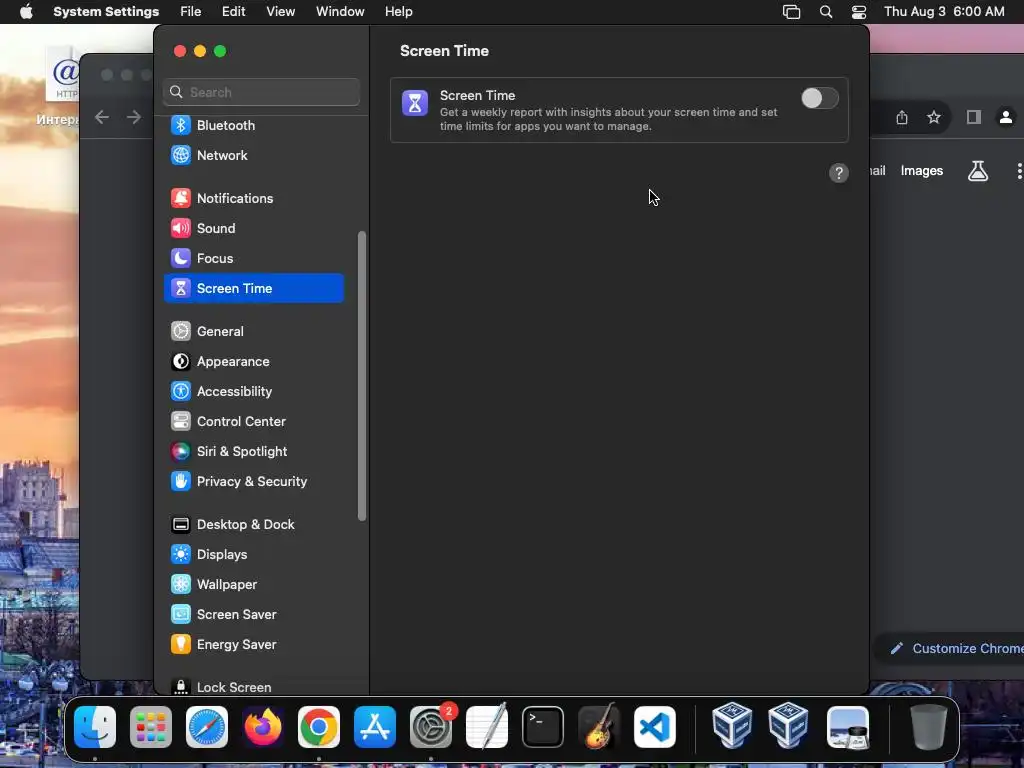Click Images link in Chrome
The height and width of the screenshot is (768, 1024).
[x=921, y=171]
